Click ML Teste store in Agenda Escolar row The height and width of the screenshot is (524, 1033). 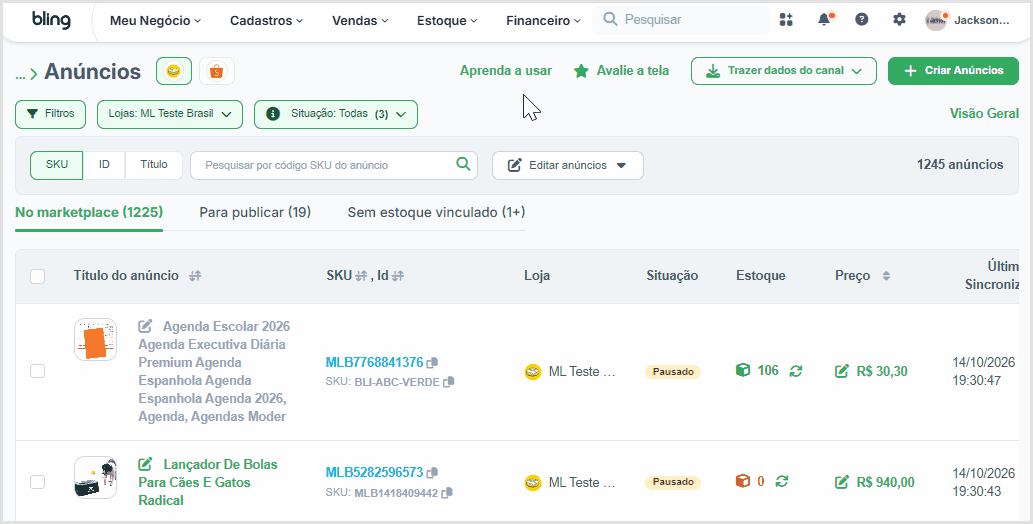(570, 372)
